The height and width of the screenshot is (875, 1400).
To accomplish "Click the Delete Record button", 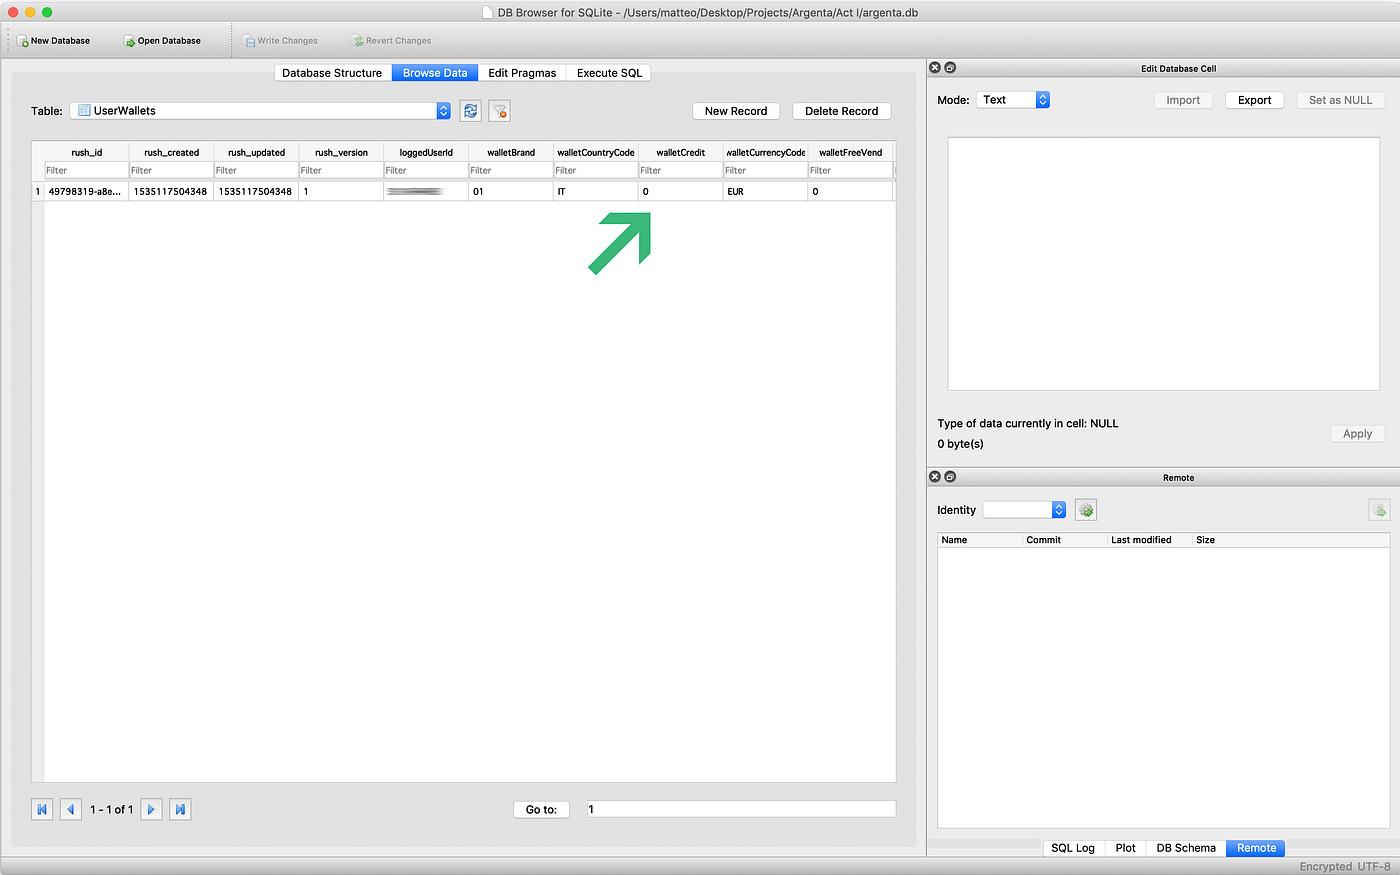I will pyautogui.click(x=842, y=111).
